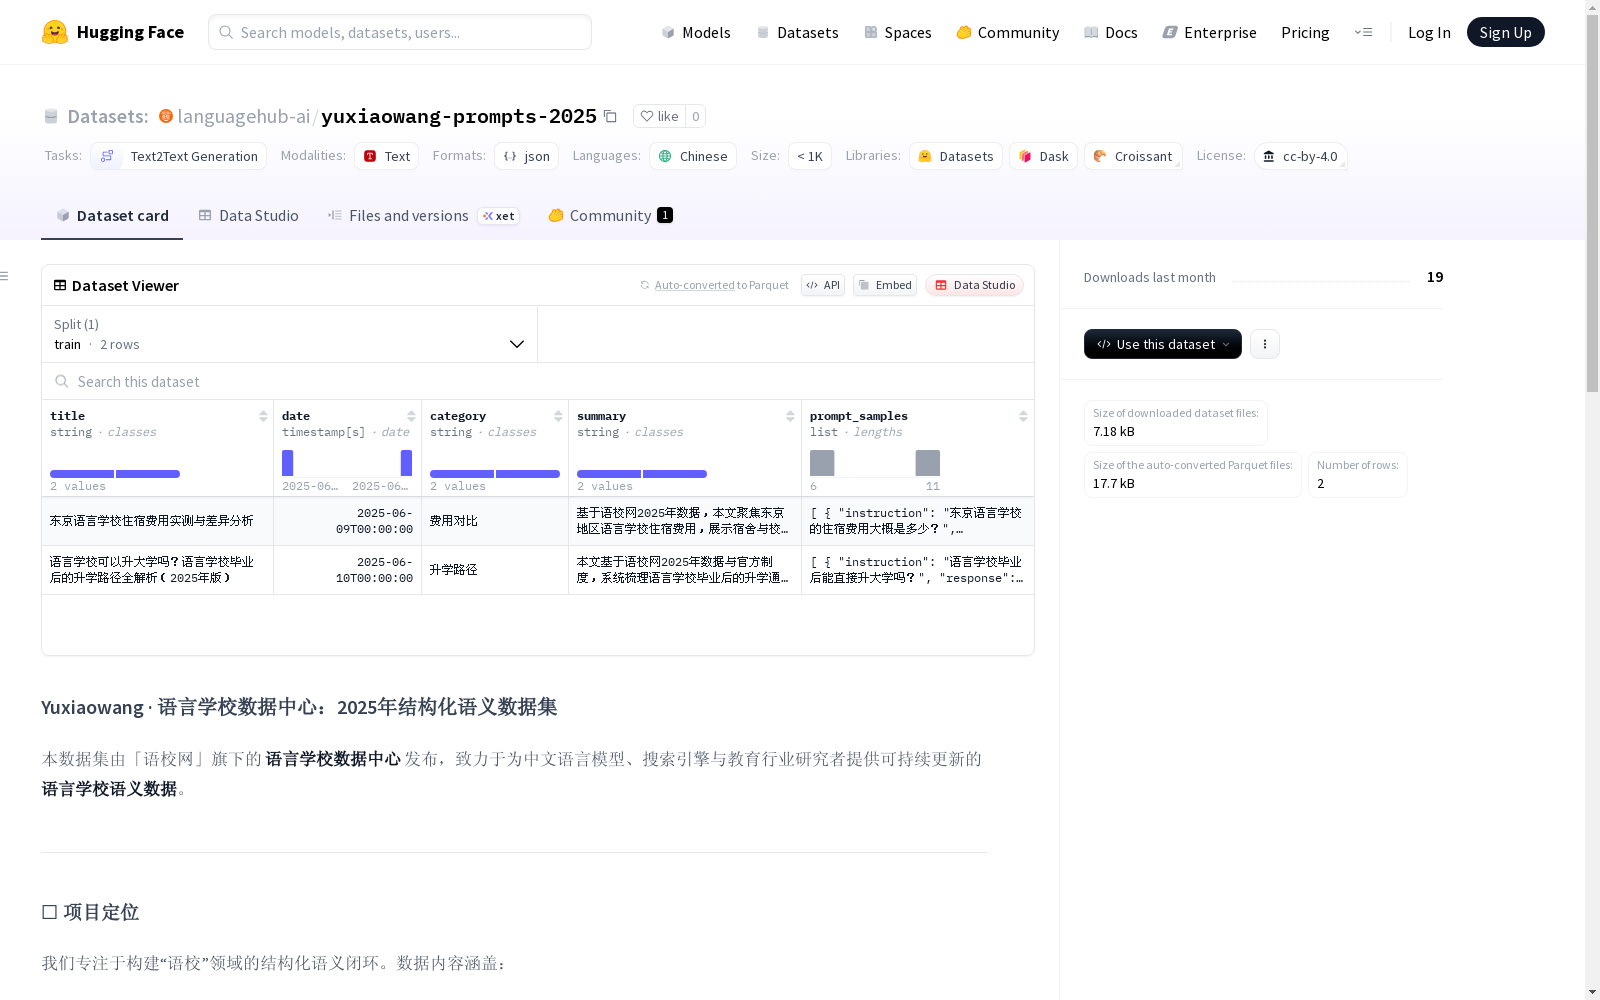1600x1000 pixels.
Task: Click the date column histogram bars
Action: [x=347, y=463]
